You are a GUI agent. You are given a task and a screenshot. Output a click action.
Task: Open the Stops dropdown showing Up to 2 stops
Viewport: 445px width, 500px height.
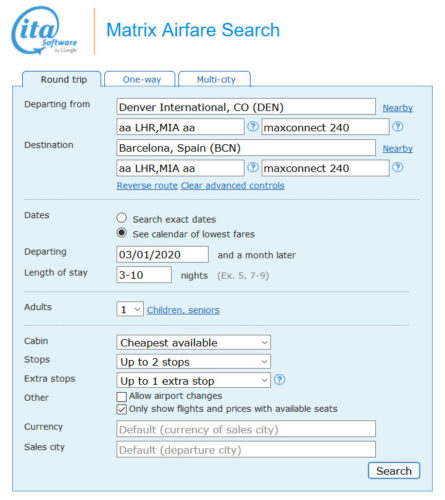pos(193,362)
